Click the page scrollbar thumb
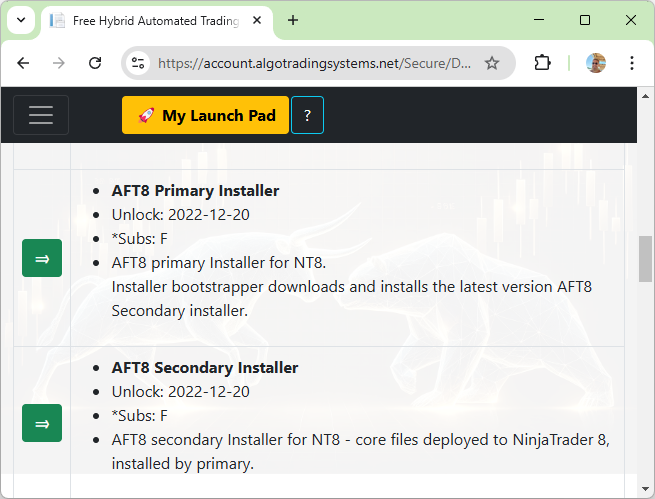Viewport: 655px width, 499px height. (645, 259)
